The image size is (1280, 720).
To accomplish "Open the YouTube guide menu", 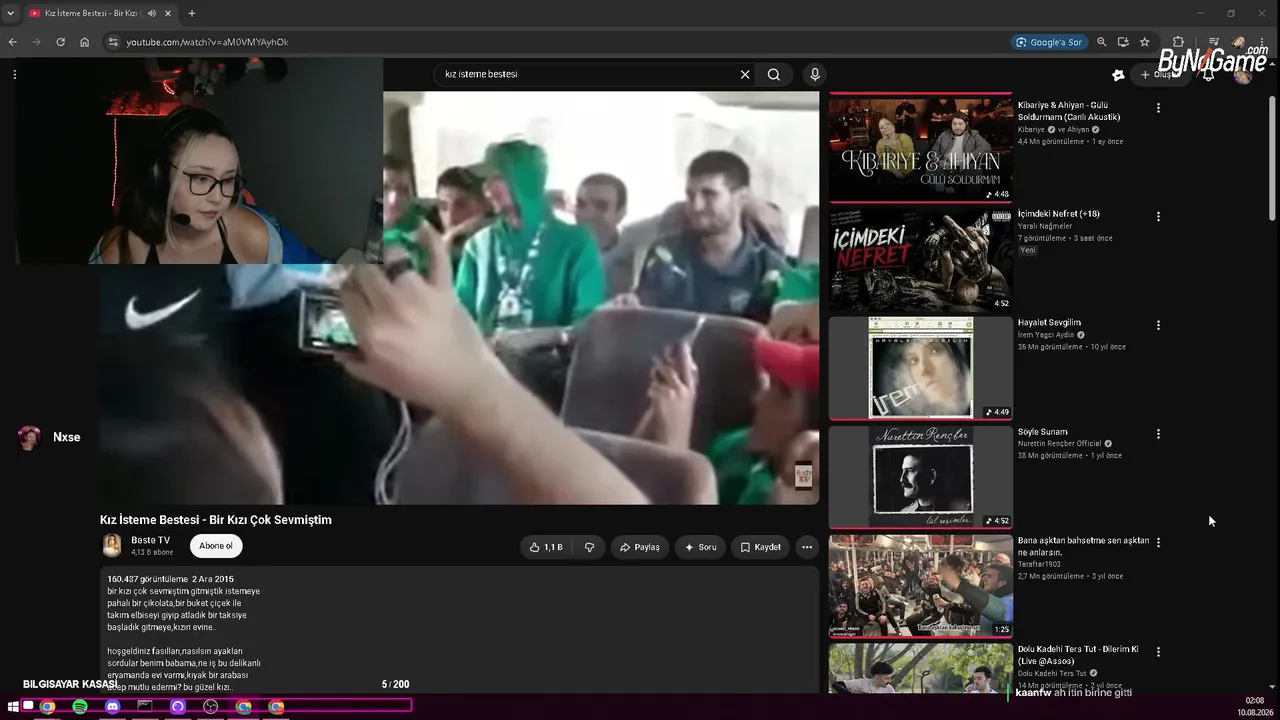I will pyautogui.click(x=15, y=74).
